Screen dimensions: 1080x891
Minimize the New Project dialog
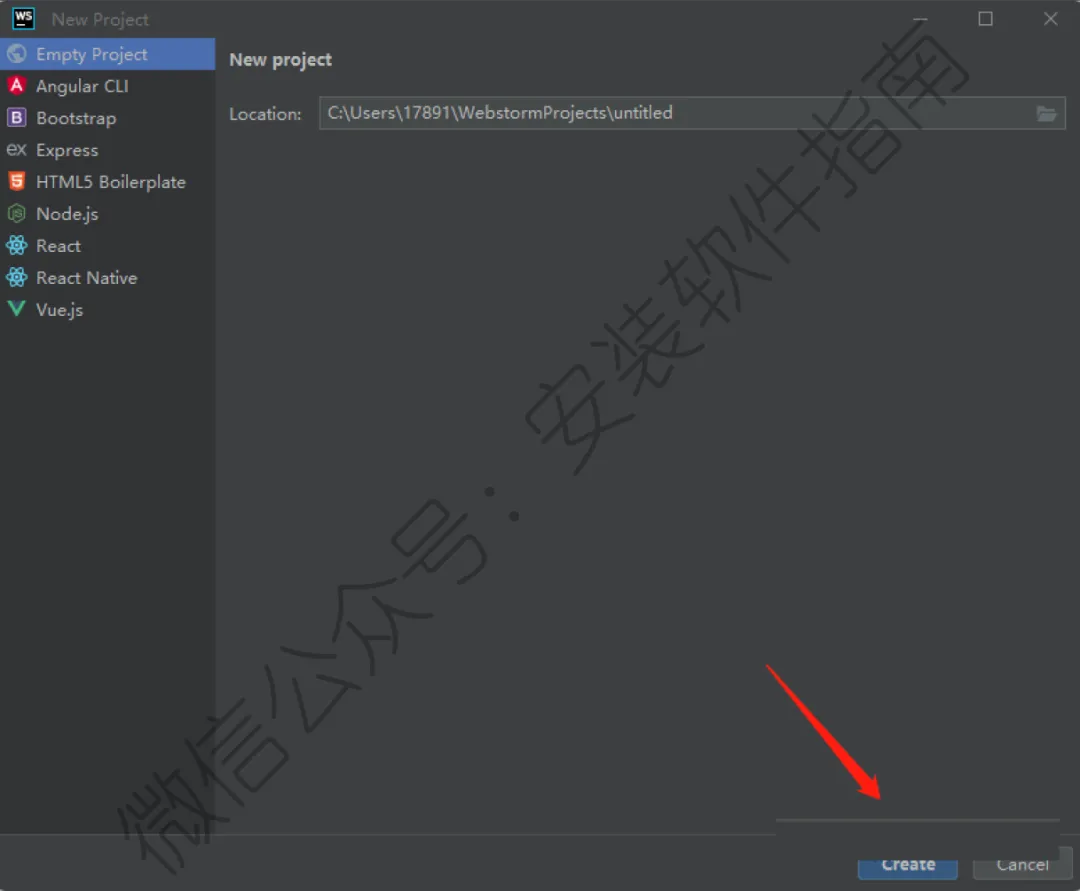pyautogui.click(x=920, y=19)
